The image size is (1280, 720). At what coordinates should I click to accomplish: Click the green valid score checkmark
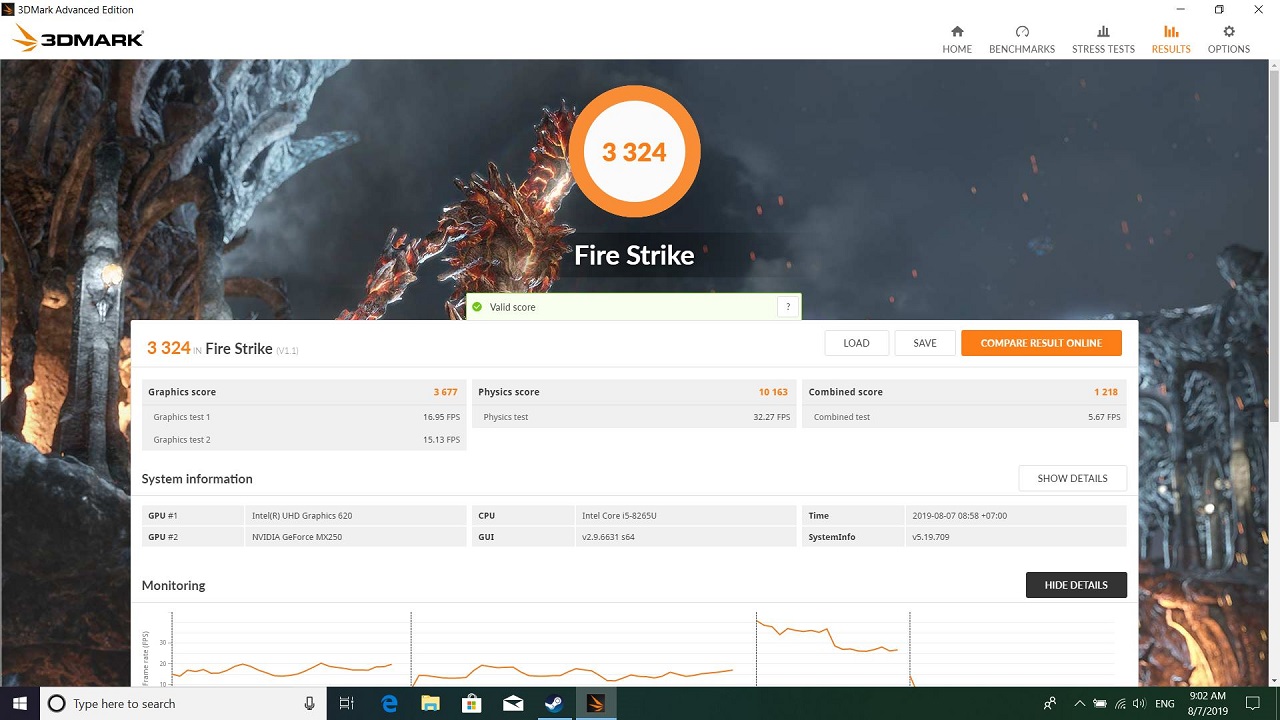point(477,307)
